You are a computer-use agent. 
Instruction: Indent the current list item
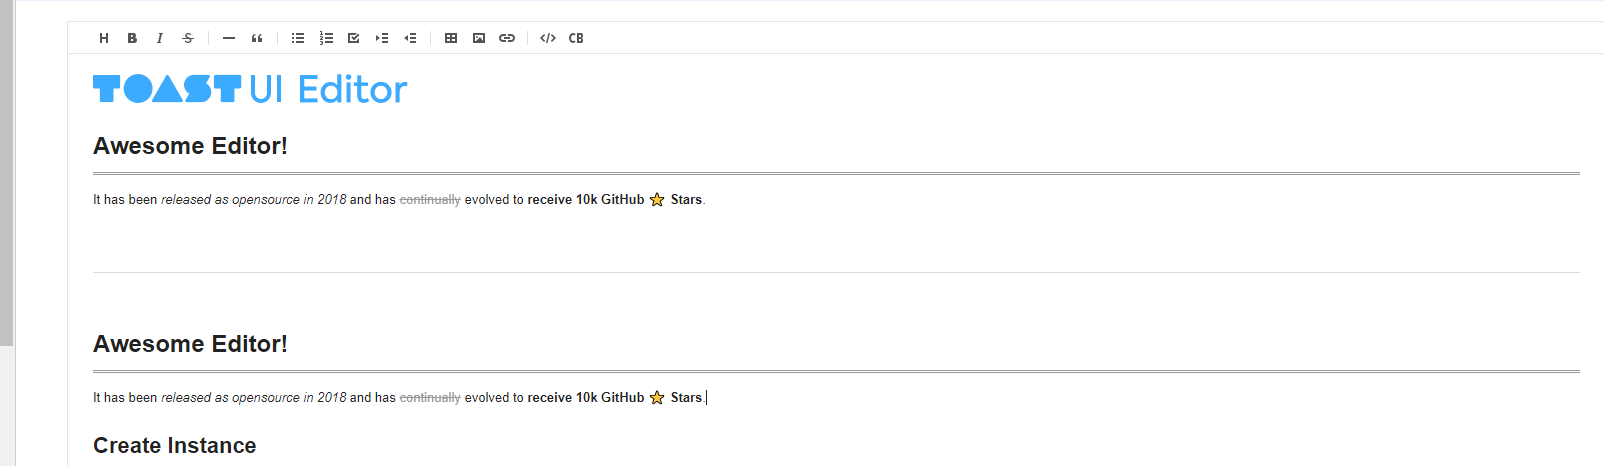pos(382,38)
